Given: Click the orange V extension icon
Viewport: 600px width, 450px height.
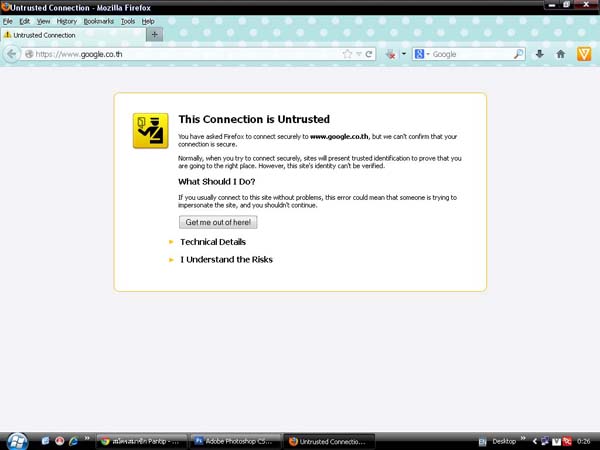Looking at the screenshot, I should [x=584, y=54].
